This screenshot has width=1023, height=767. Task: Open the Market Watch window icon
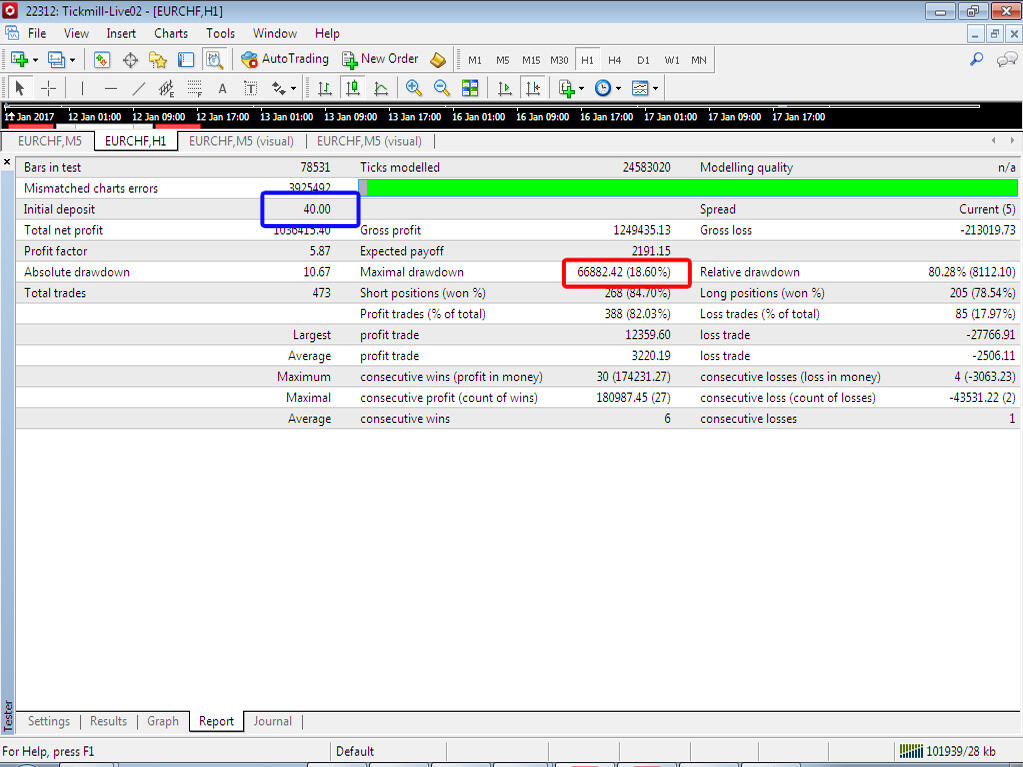pyautogui.click(x=102, y=59)
